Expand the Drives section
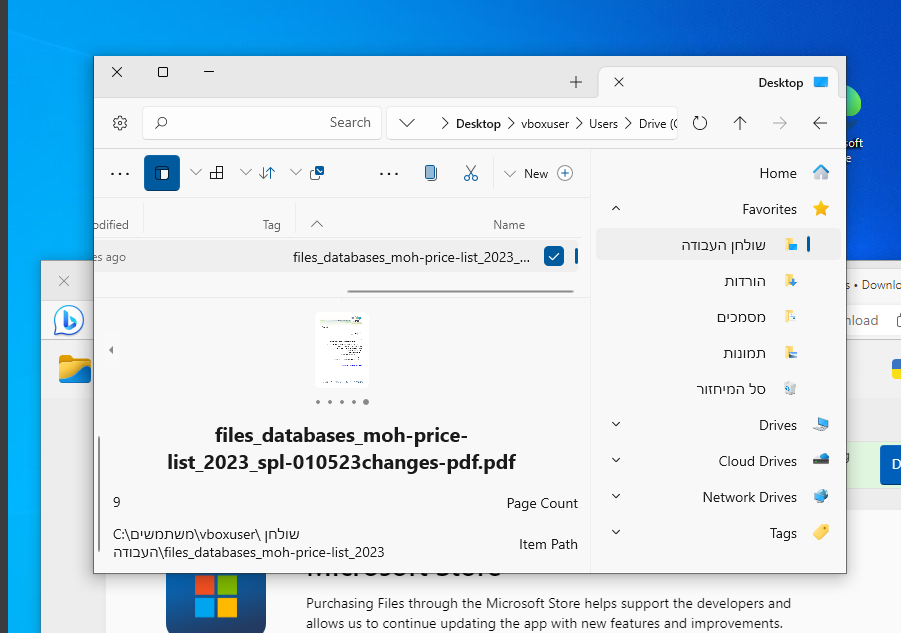901x633 pixels. 614,424
